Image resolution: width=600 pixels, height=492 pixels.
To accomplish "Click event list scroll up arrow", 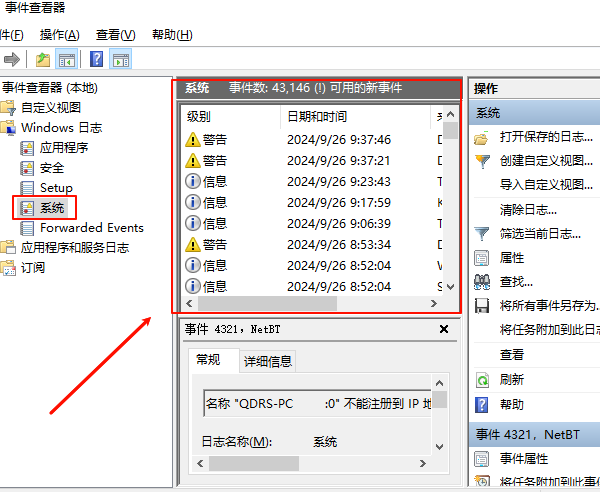I will coord(451,114).
